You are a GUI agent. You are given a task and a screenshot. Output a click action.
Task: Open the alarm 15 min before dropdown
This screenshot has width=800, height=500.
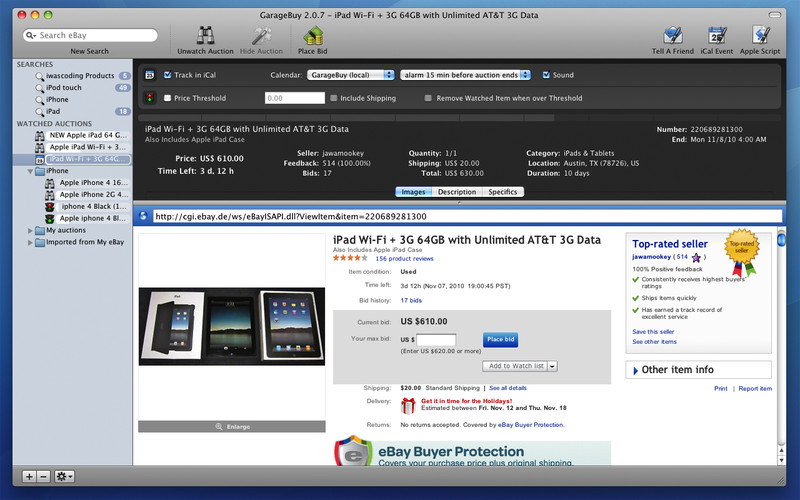click(465, 75)
